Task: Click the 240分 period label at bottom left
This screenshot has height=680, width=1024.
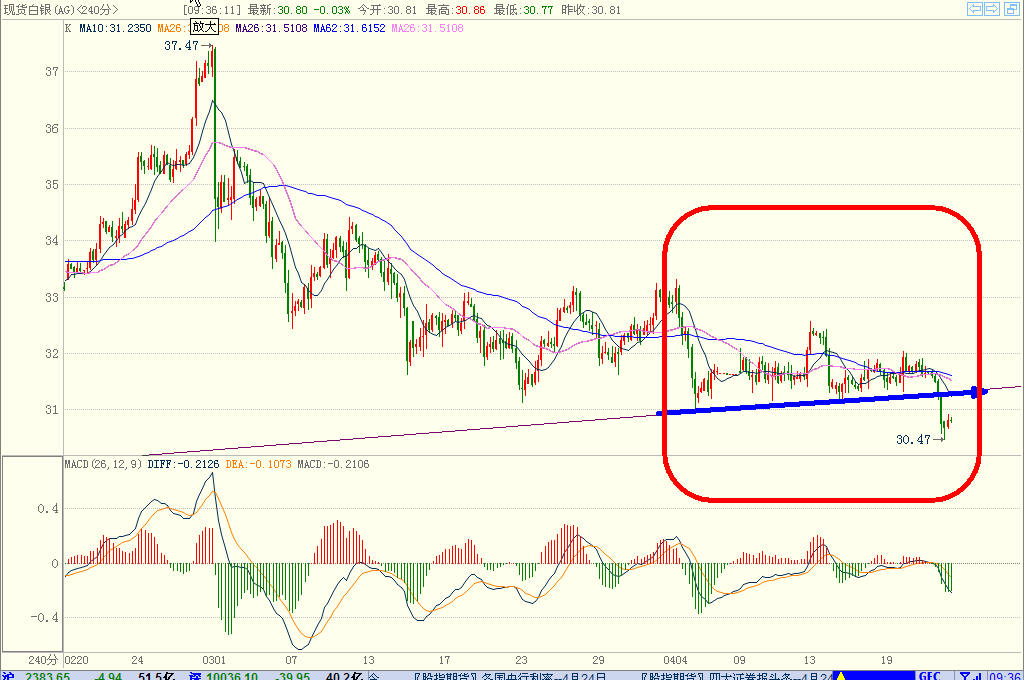Action: point(42,660)
